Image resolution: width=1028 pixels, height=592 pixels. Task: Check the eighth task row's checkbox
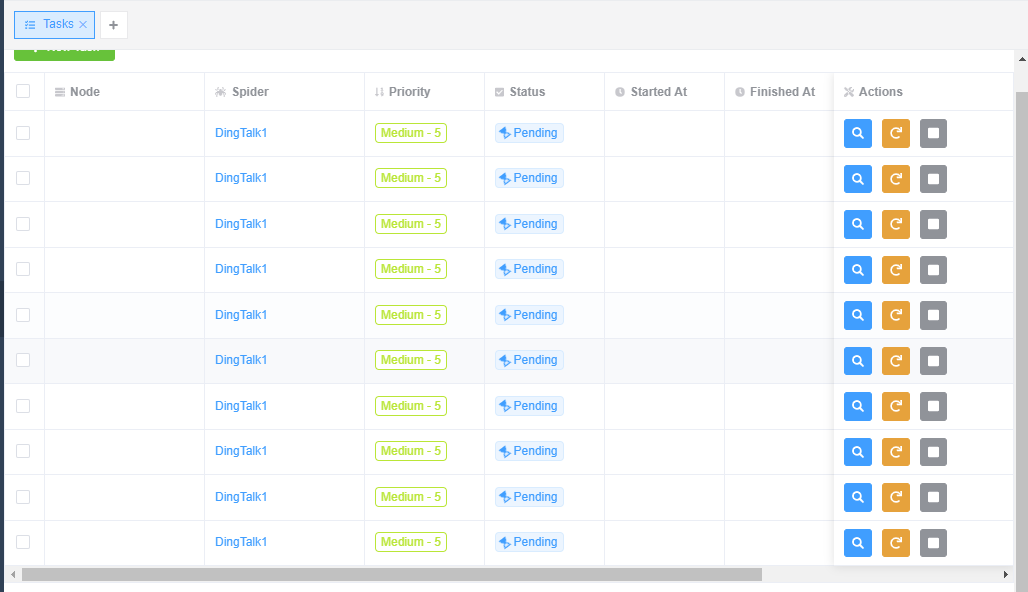point(23,451)
